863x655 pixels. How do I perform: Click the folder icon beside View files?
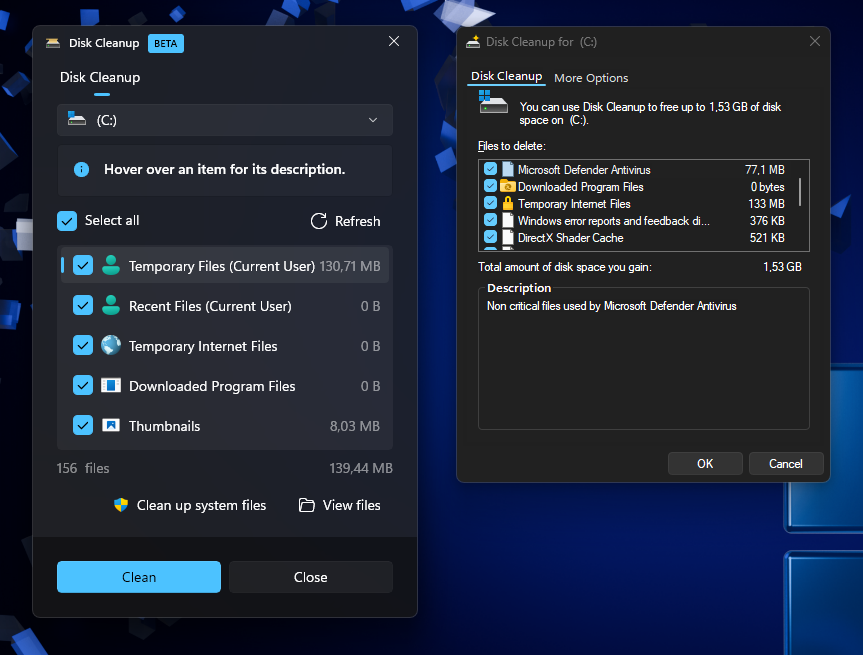pos(307,505)
